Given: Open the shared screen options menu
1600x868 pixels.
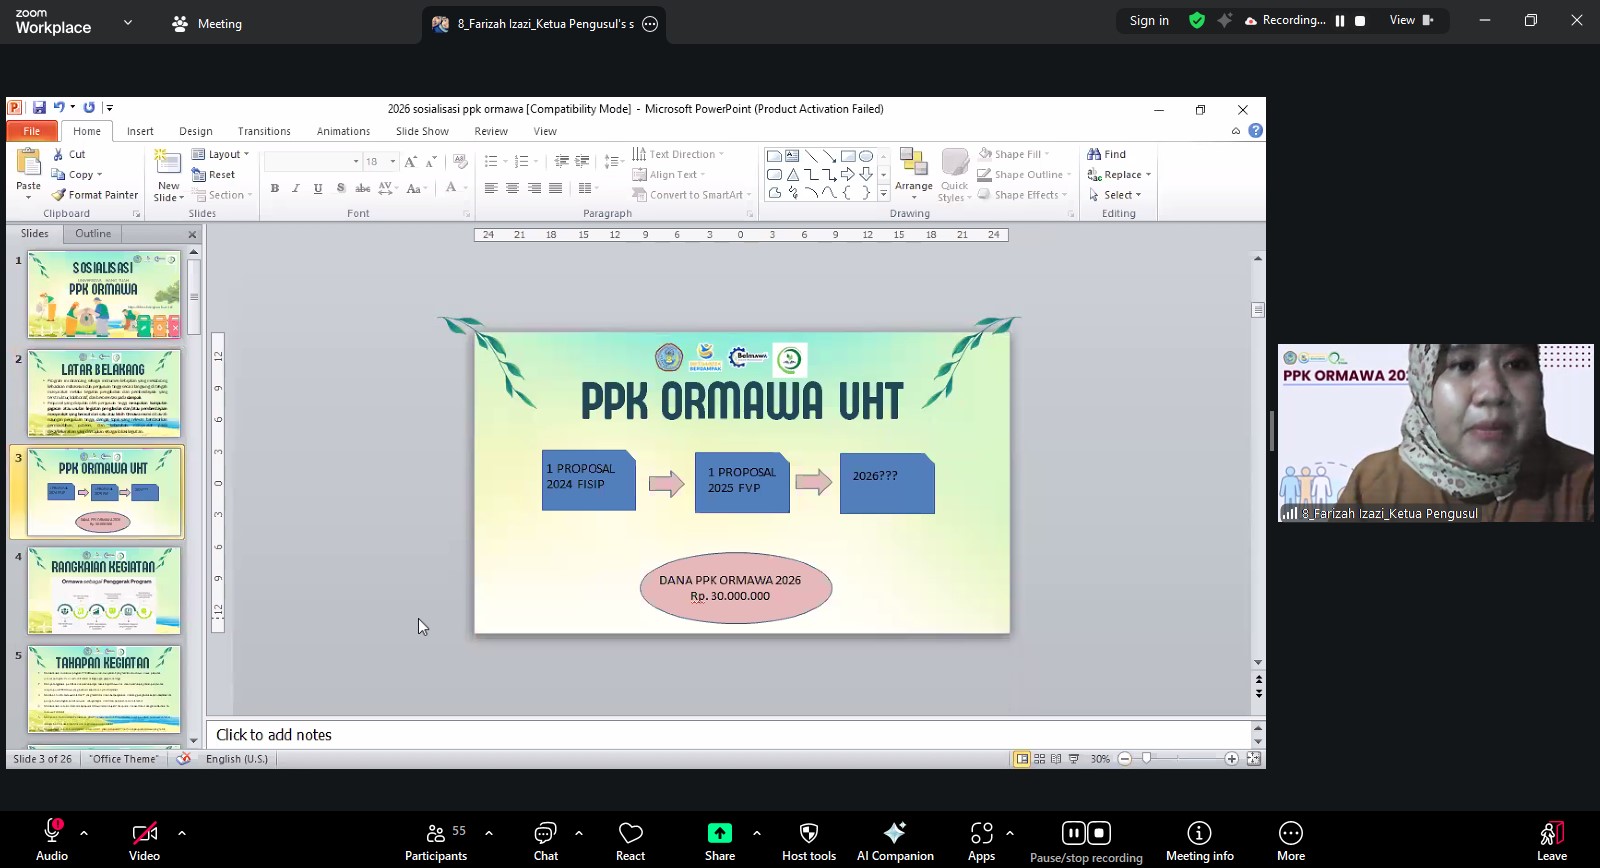Looking at the screenshot, I should click(x=650, y=24).
